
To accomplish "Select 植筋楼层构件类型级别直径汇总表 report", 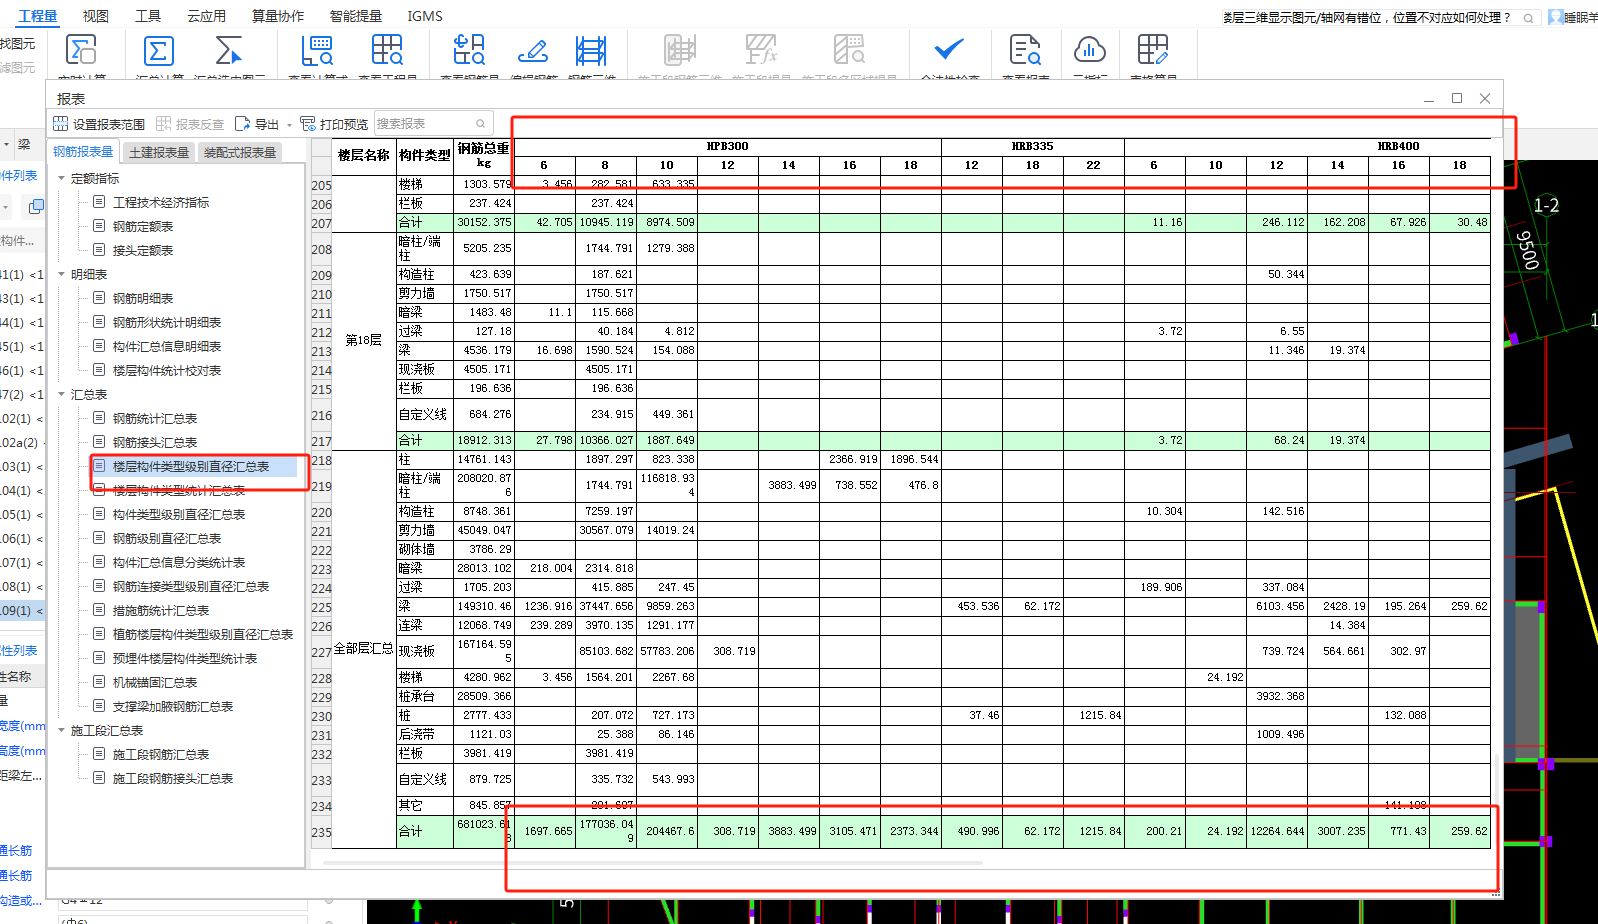I will click(x=203, y=634).
